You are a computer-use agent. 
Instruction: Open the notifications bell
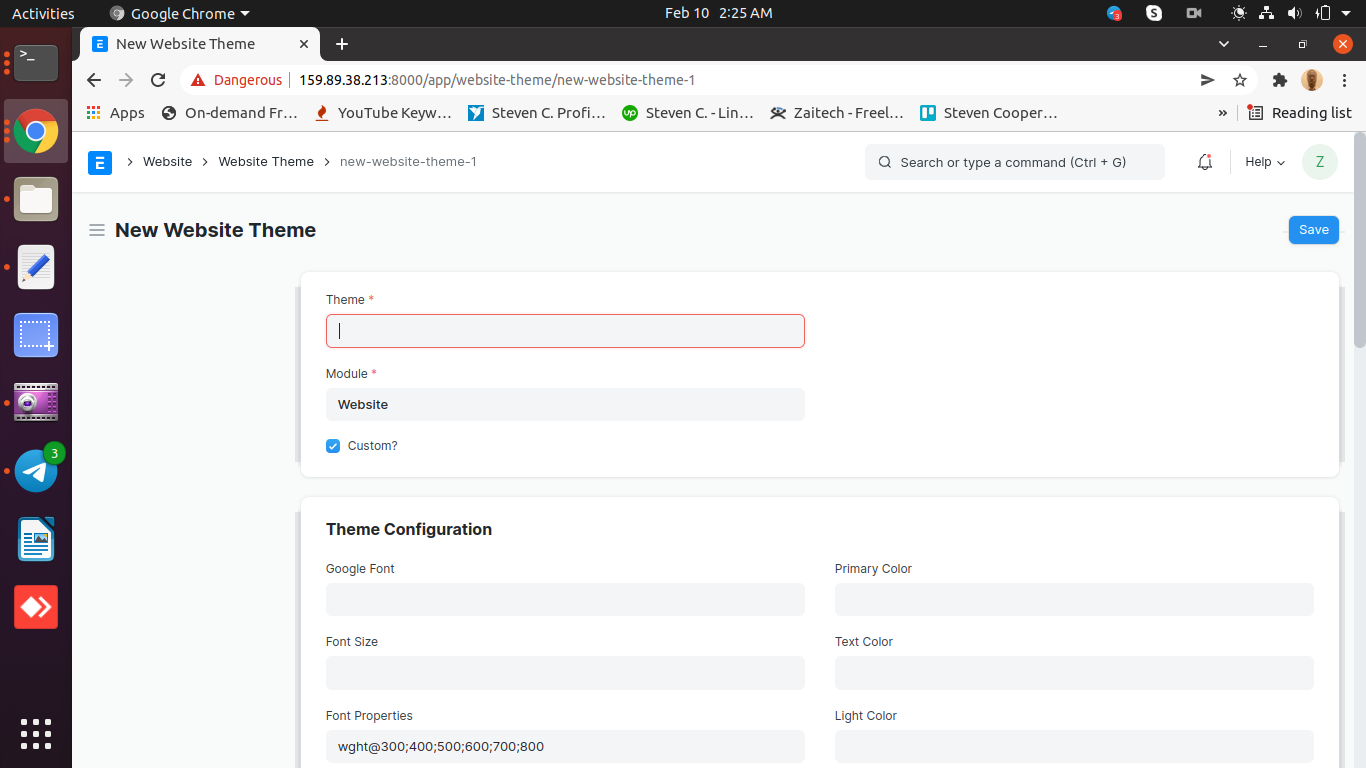1204,161
